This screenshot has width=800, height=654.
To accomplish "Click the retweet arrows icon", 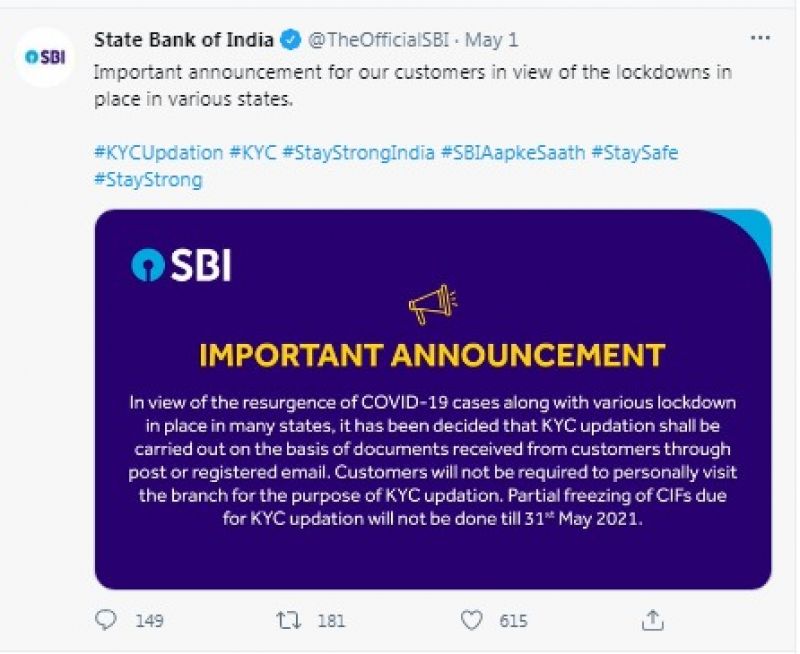I will click(x=288, y=620).
